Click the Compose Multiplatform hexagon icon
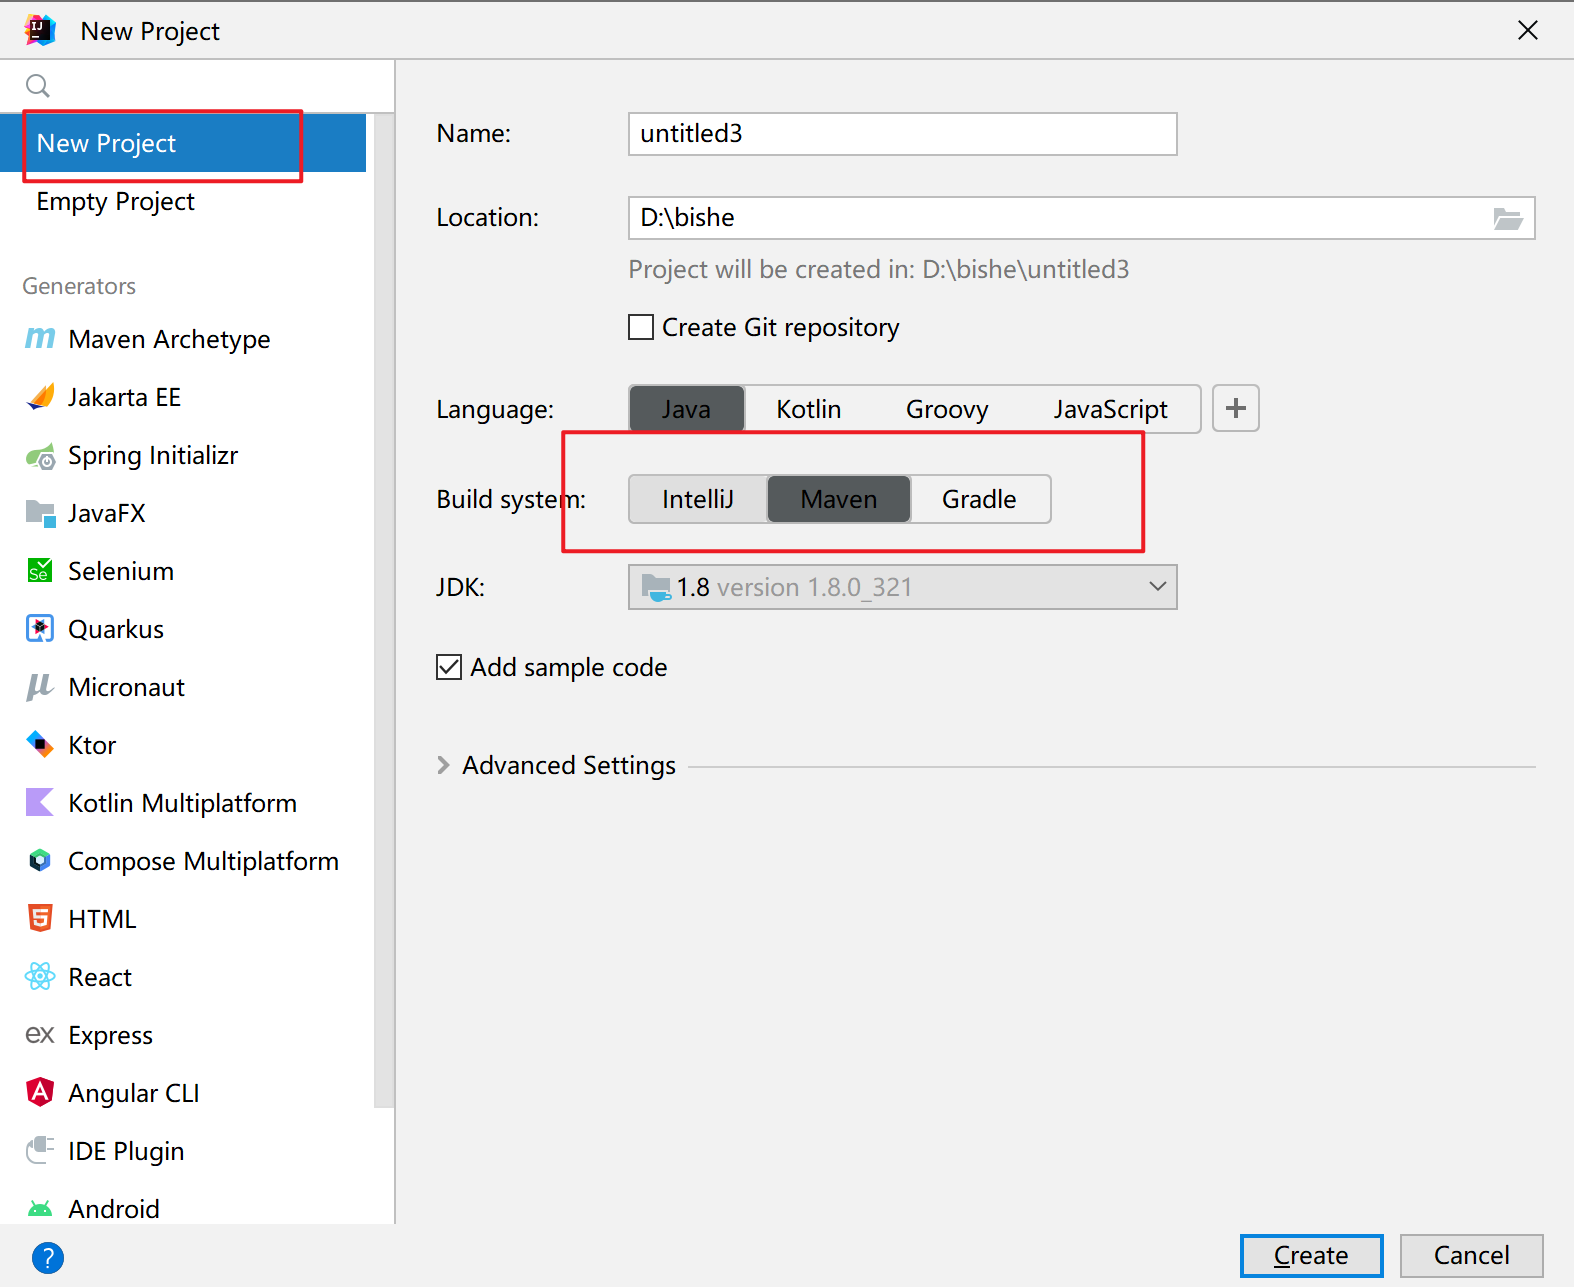Screen dimensions: 1574x1287 point(40,861)
